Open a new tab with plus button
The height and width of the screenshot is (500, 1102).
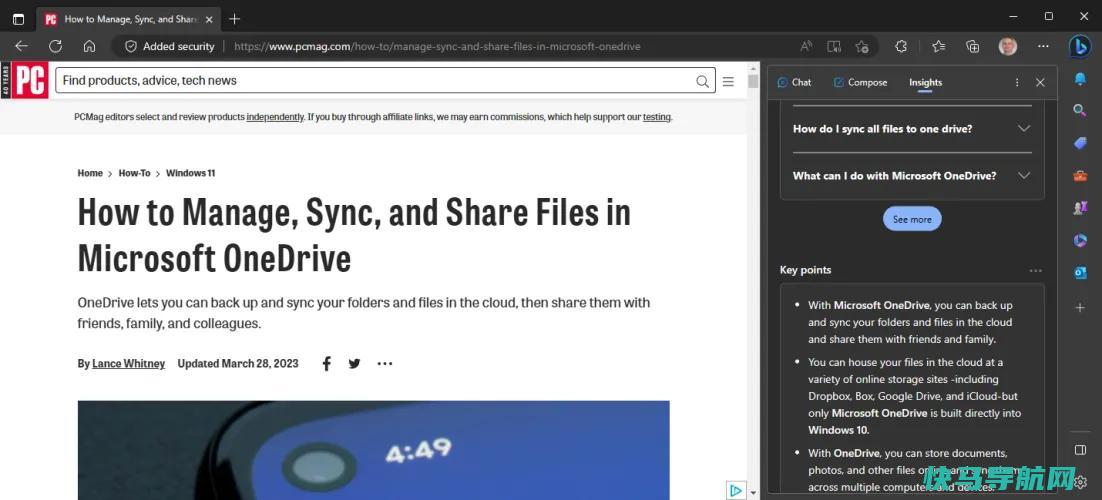point(235,19)
